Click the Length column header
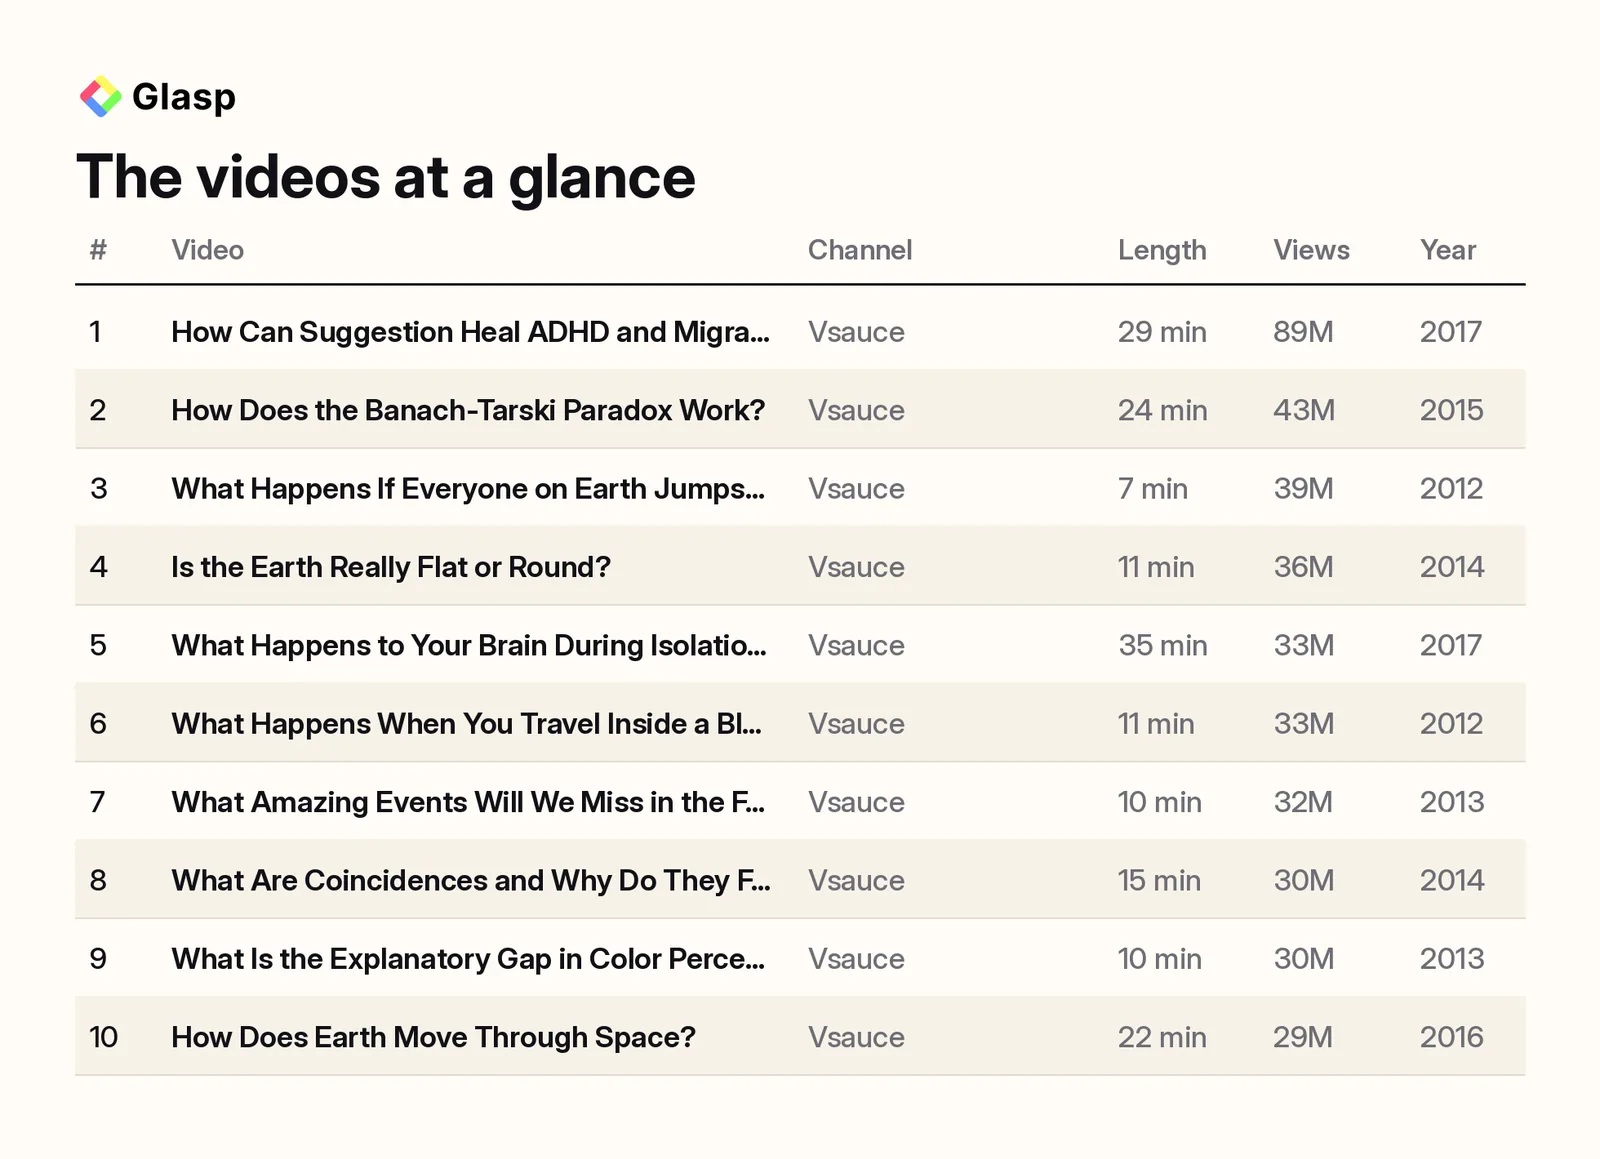 tap(1162, 250)
